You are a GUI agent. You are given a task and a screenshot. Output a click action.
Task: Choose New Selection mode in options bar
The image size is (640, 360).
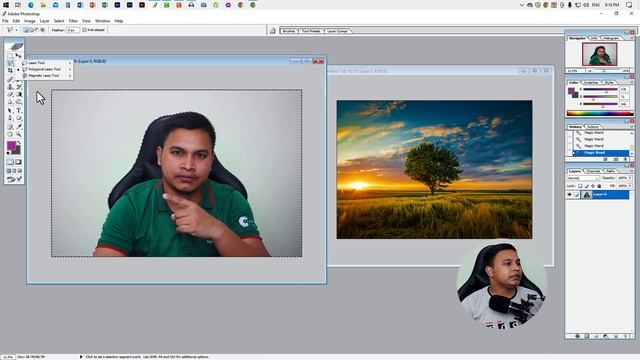pyautogui.click(x=26, y=30)
